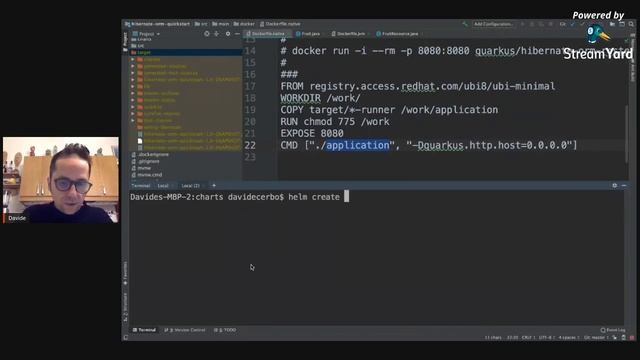
Task: Select the Local terminal tab
Action: point(163,186)
